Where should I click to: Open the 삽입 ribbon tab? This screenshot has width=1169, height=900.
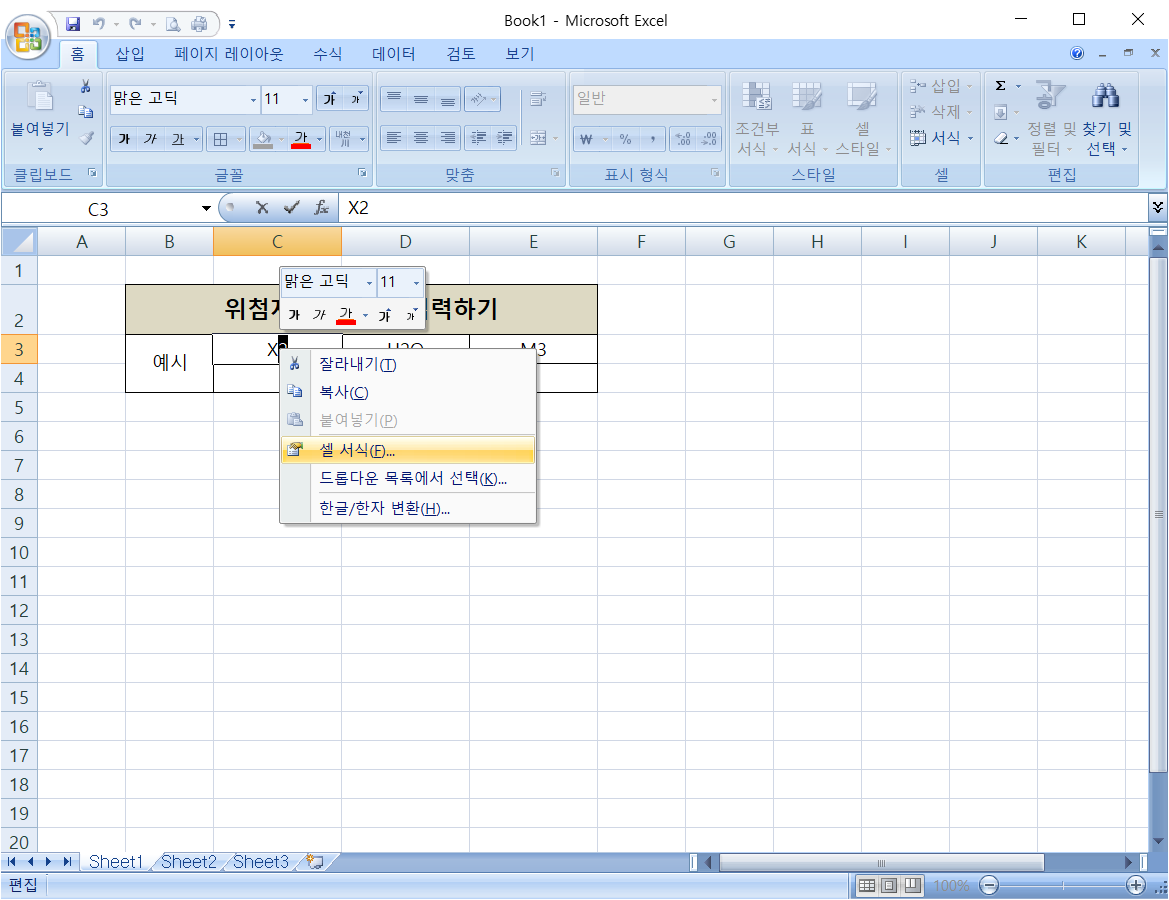pyautogui.click(x=130, y=54)
